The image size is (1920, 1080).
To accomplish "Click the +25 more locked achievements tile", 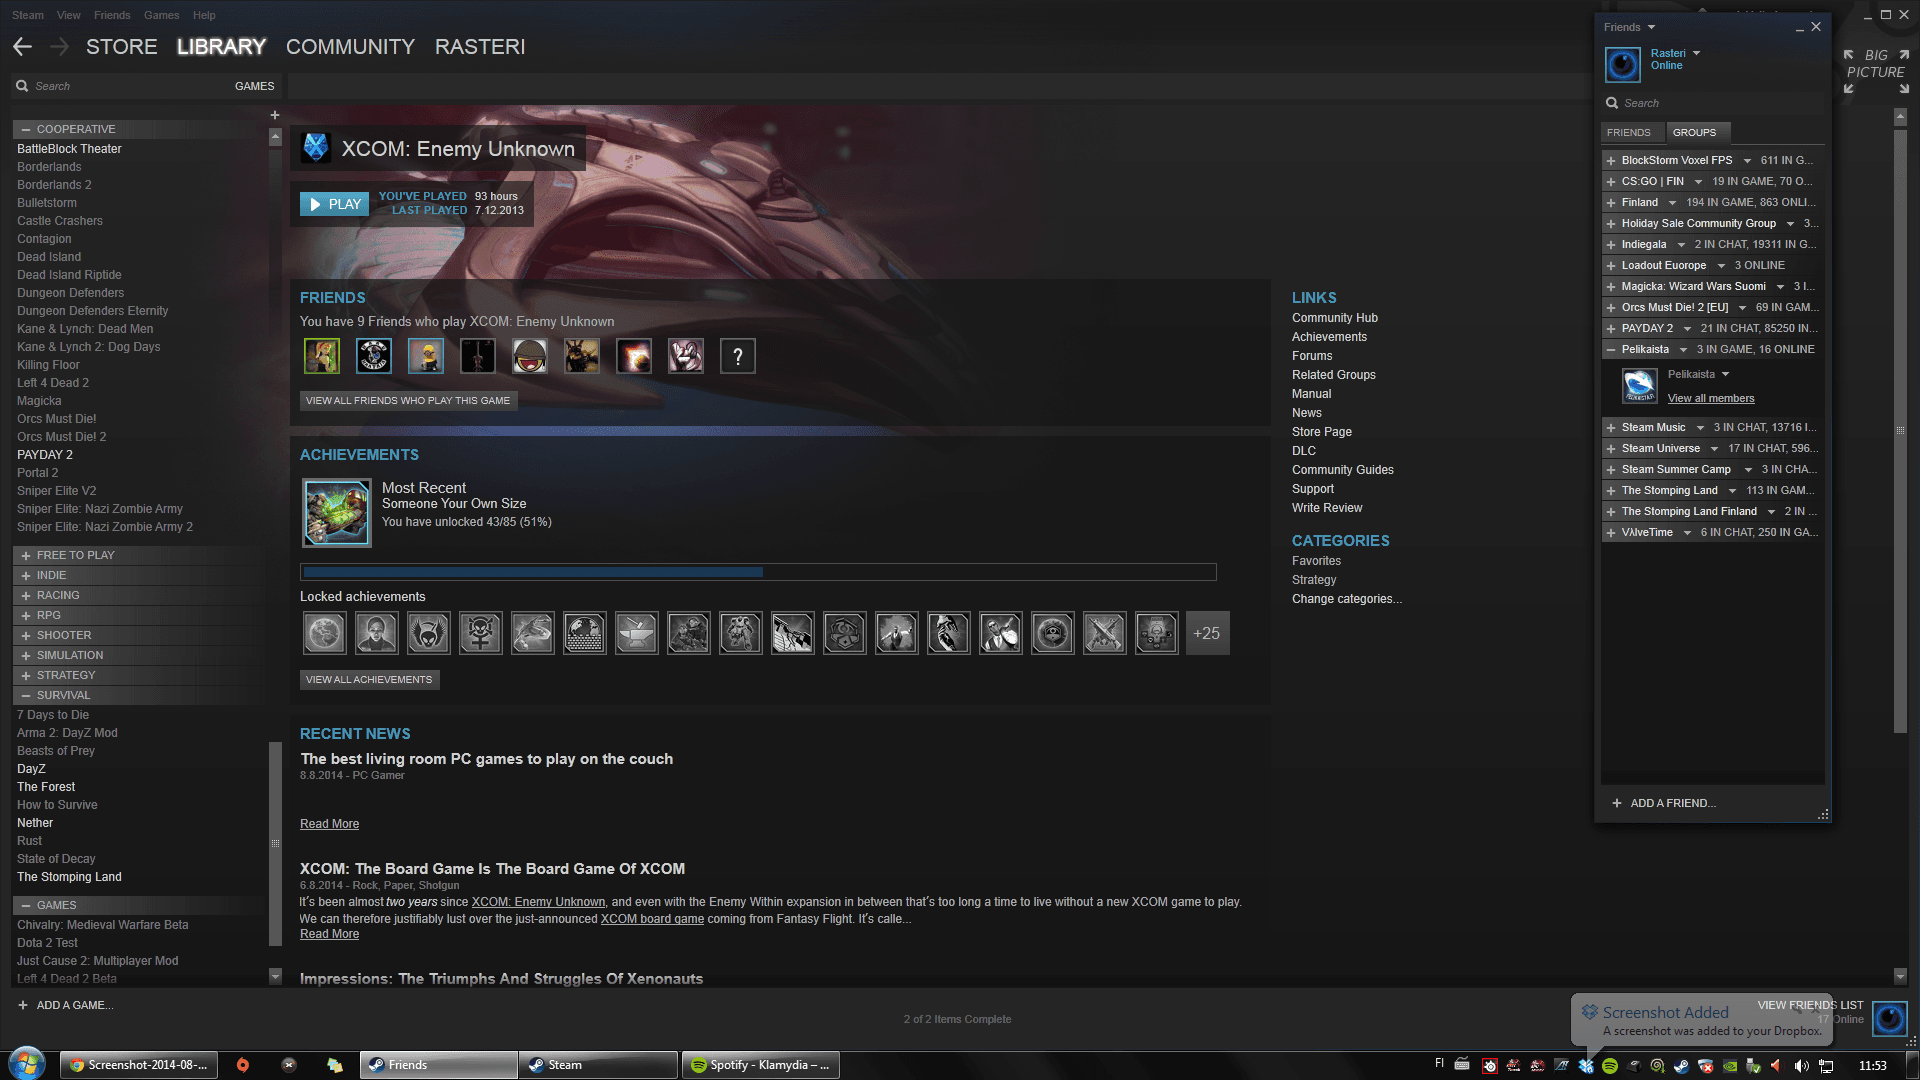I will tap(1207, 633).
